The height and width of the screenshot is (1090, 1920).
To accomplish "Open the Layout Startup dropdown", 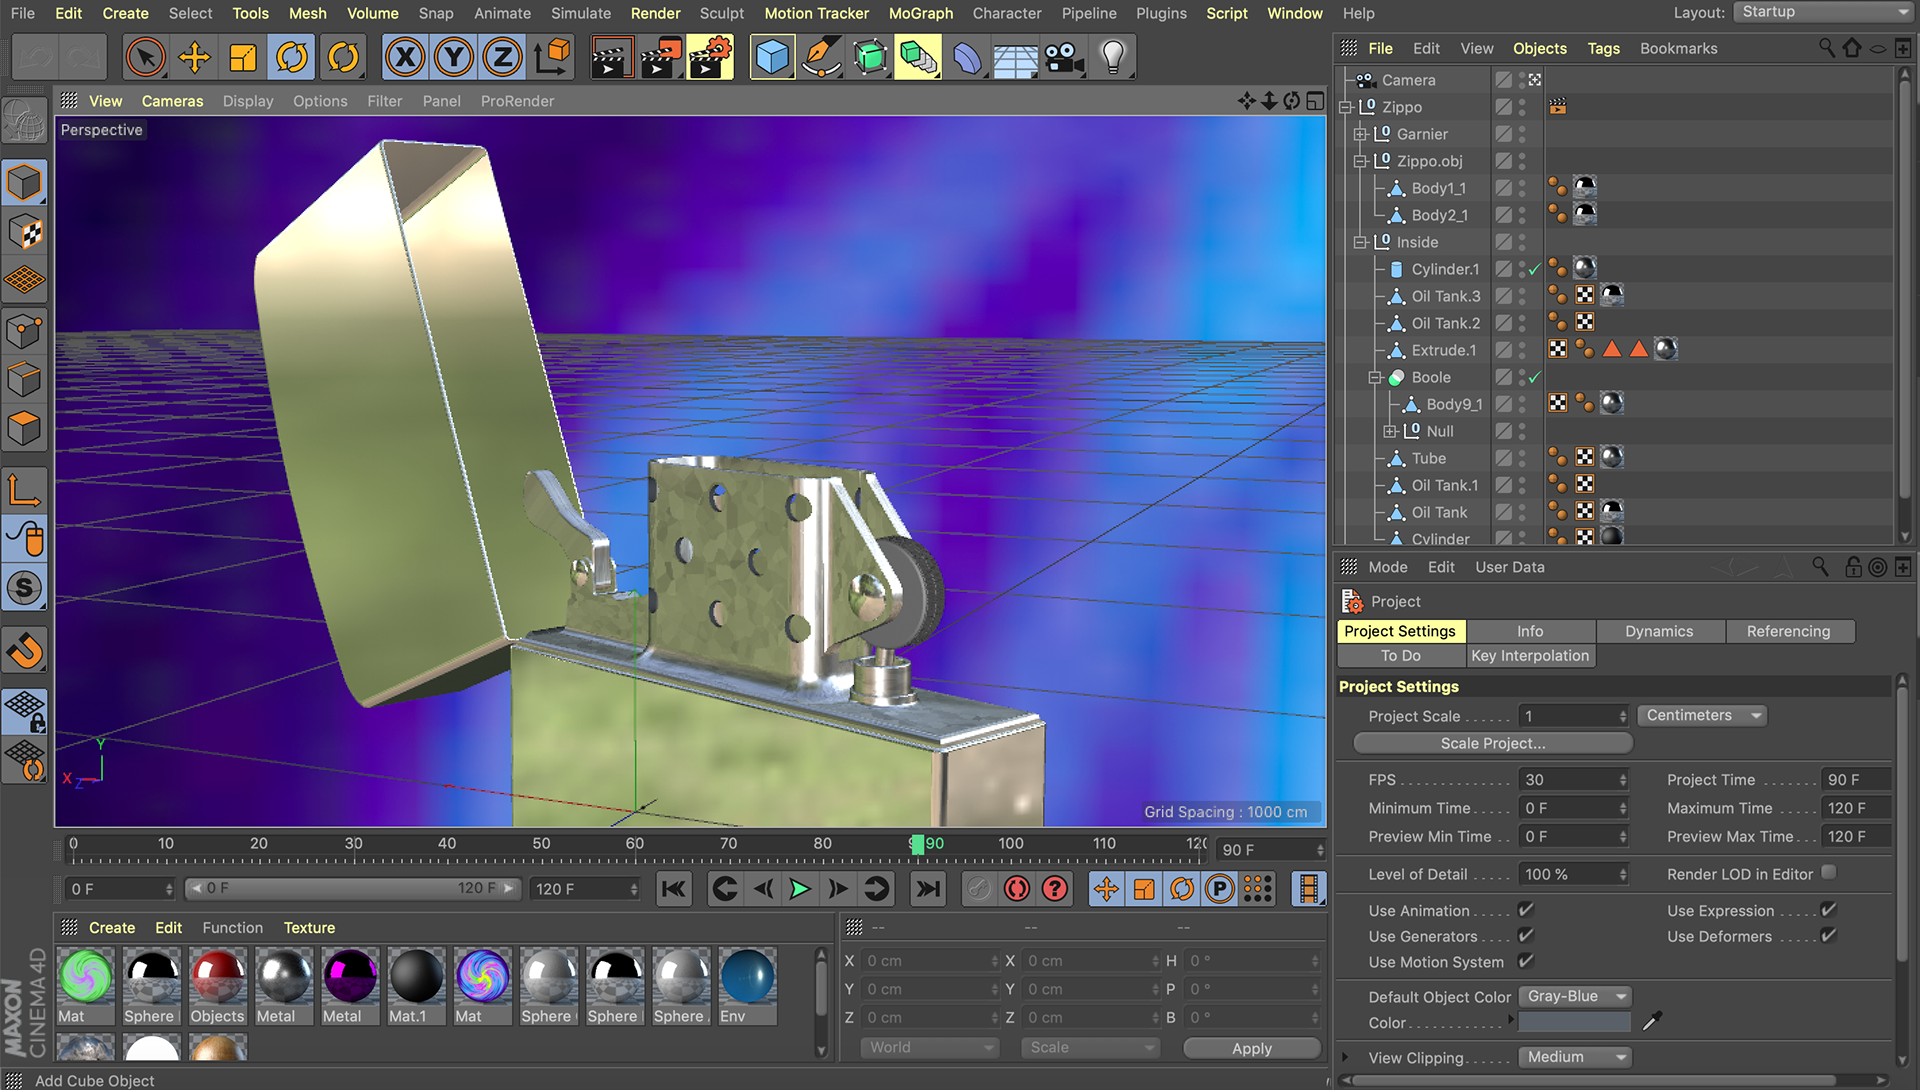I will (1824, 12).
